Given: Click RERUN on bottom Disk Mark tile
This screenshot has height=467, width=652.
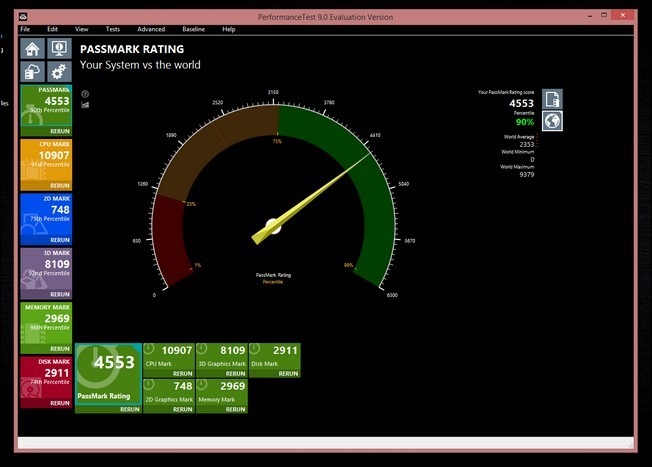Looking at the screenshot, I should pos(289,374).
